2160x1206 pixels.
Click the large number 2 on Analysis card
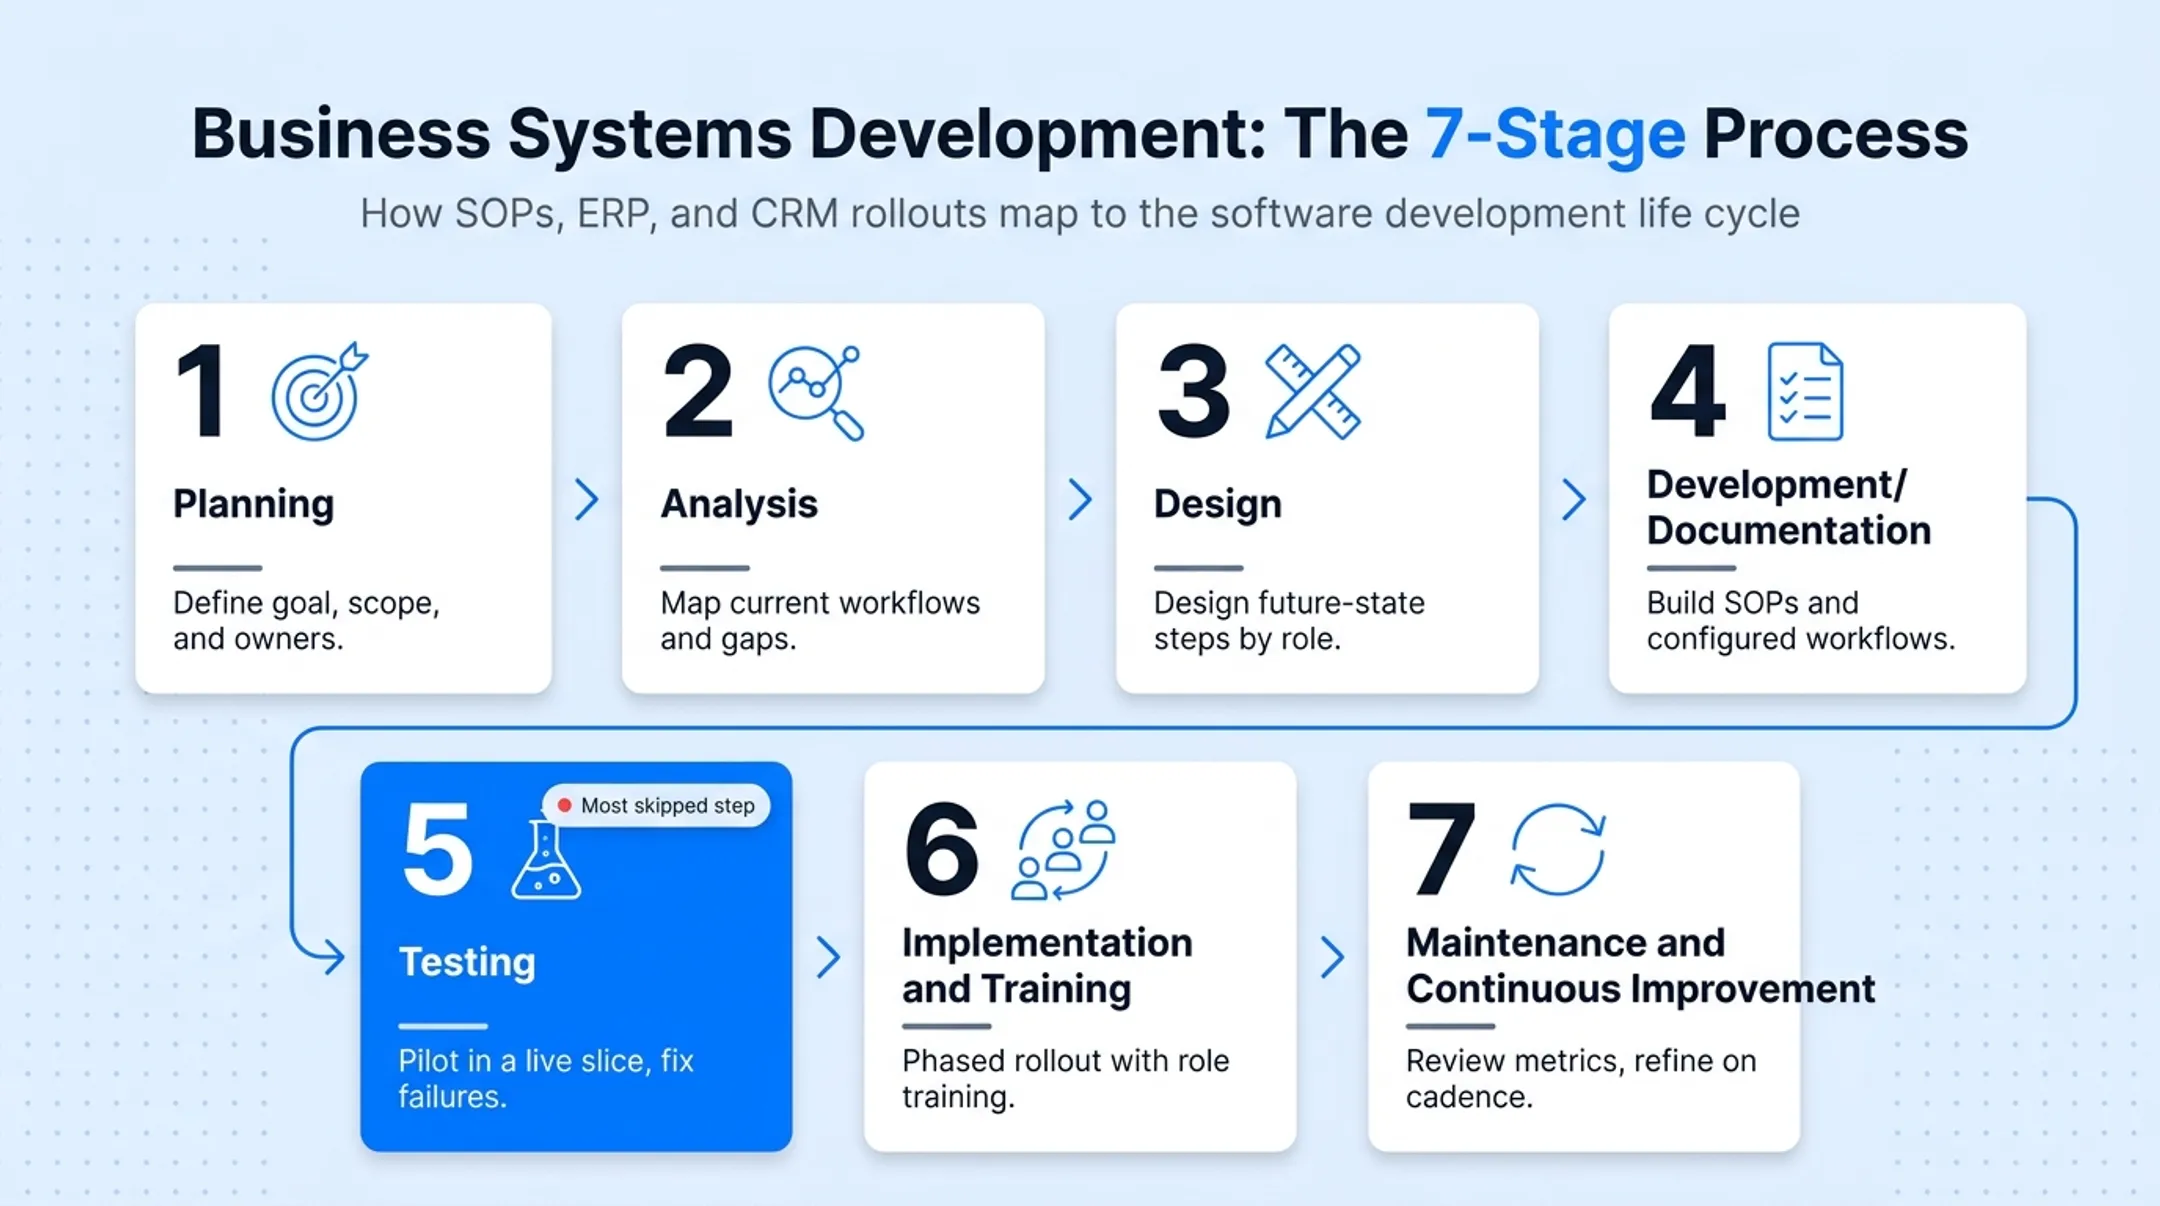698,391
